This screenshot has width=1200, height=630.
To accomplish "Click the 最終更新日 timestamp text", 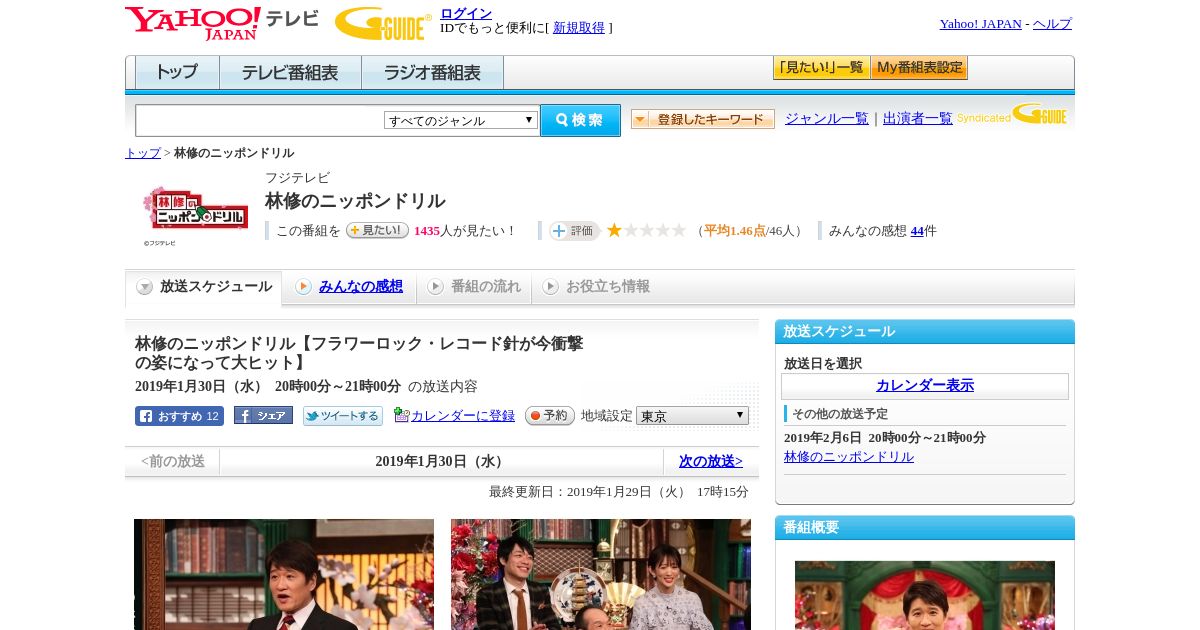I will (x=619, y=492).
